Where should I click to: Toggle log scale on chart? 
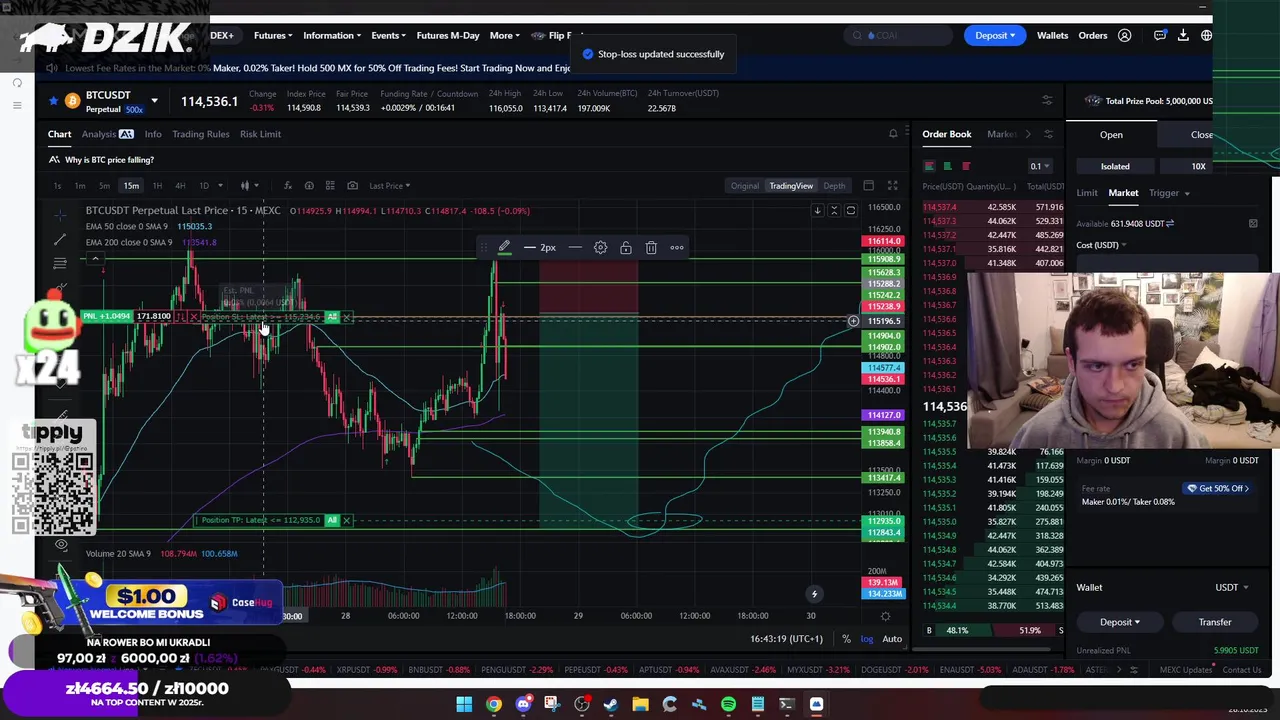coord(867,639)
